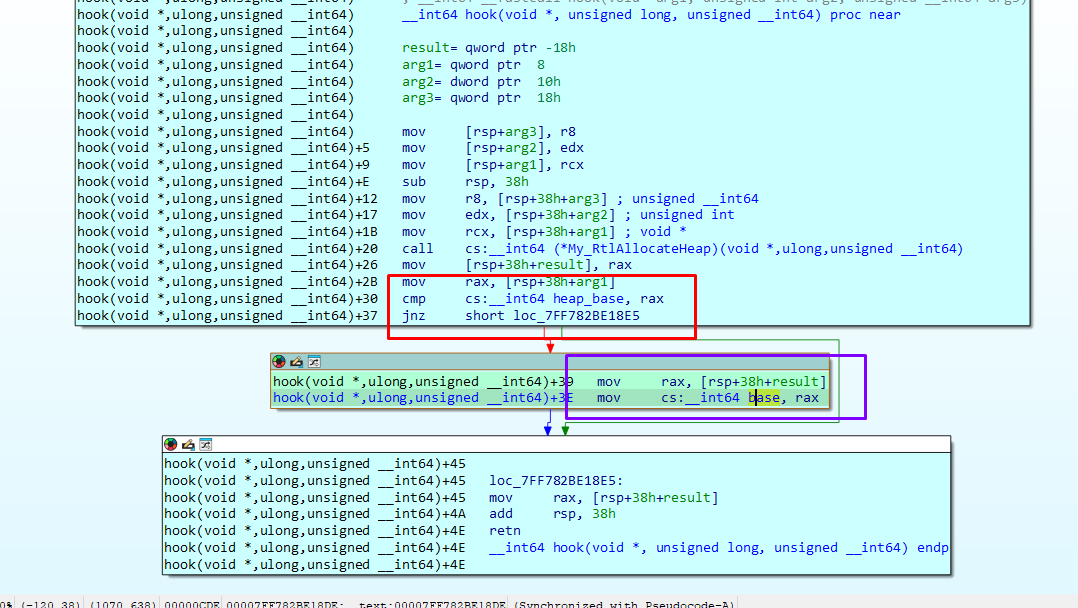Image resolution: width=1078 pixels, height=608 pixels.
Task: Click the 'edx, [rsp+38h+arg2]' operand
Action: tap(540, 215)
